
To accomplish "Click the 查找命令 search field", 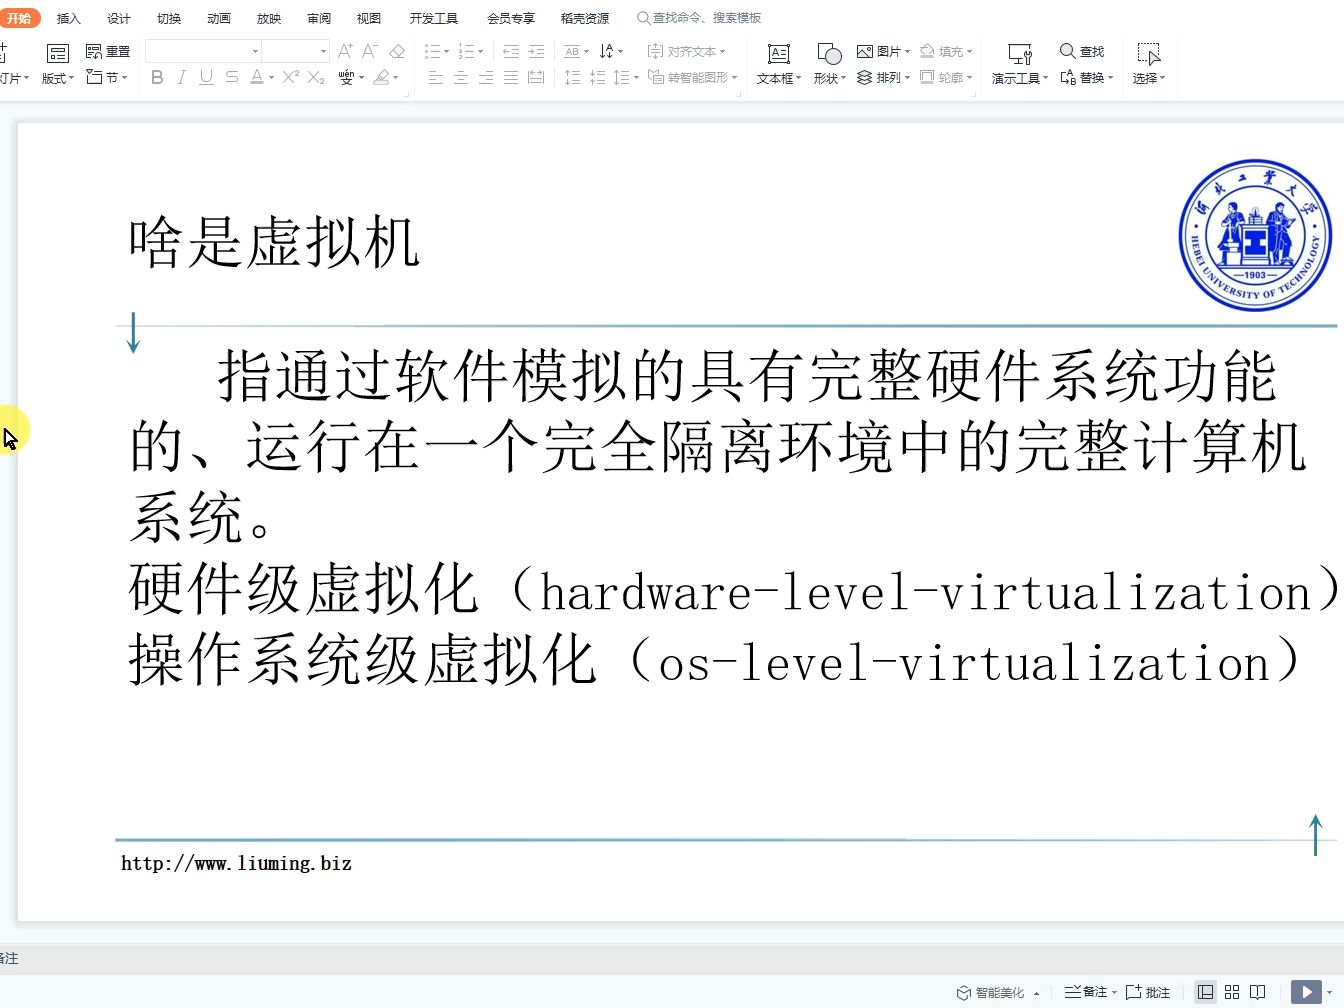I will (x=700, y=17).
